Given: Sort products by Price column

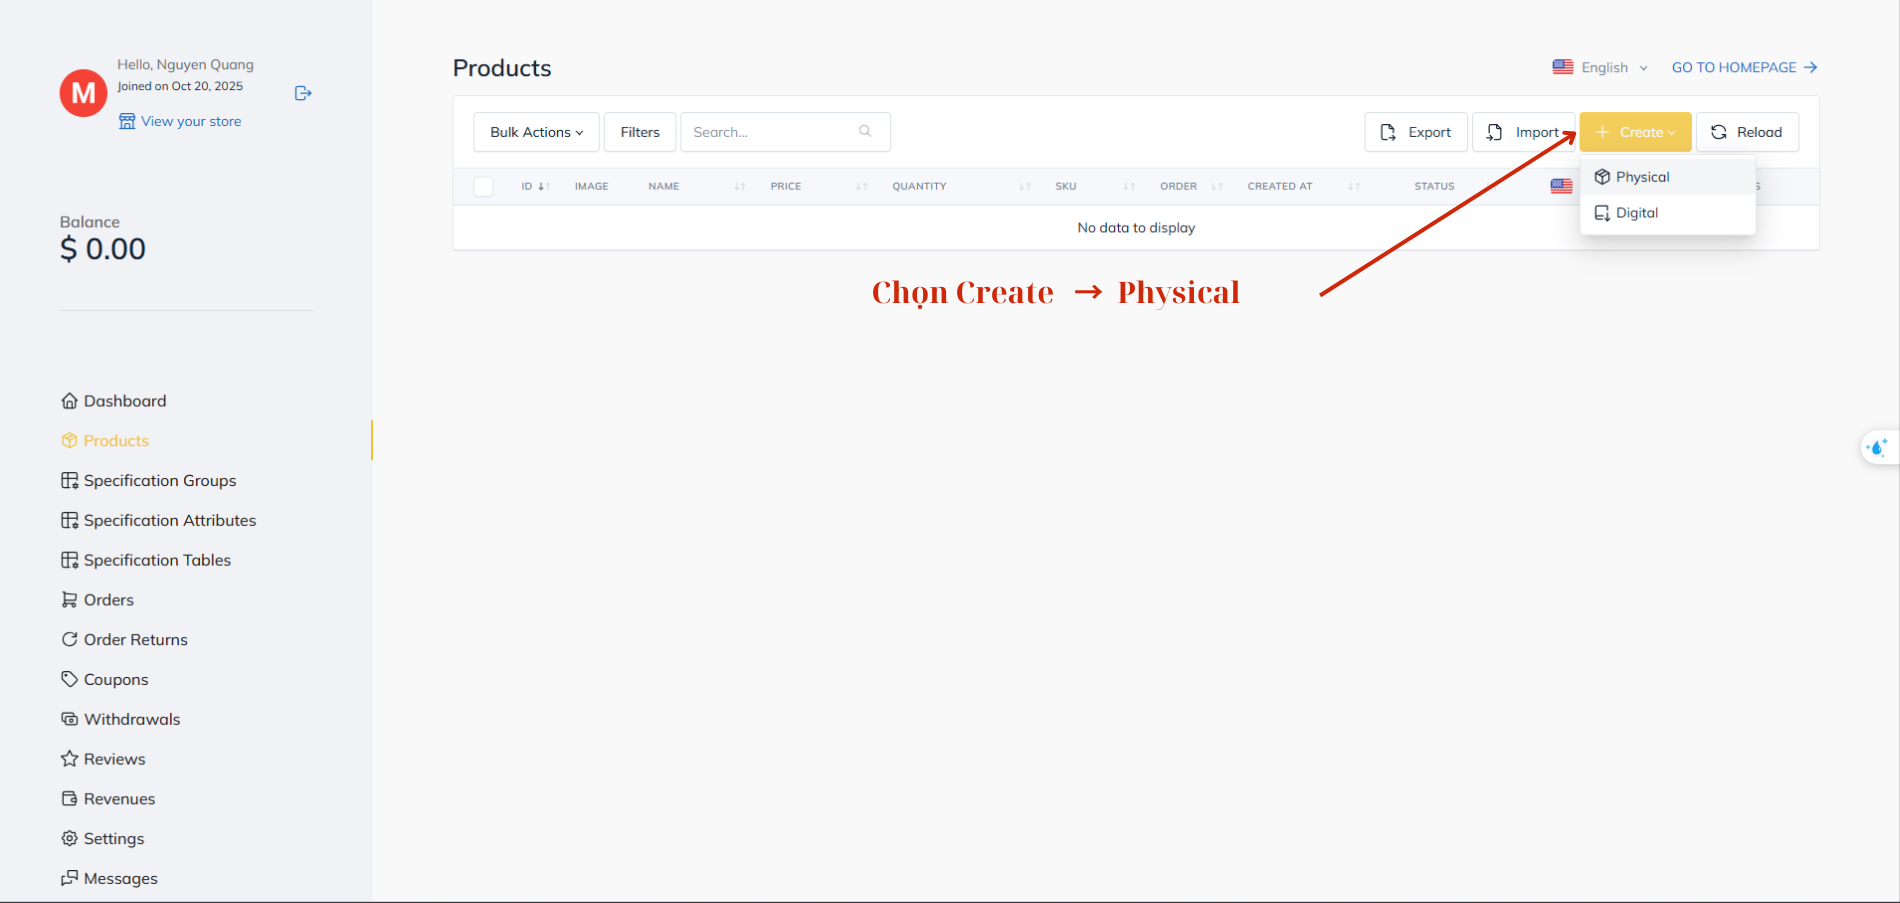Looking at the screenshot, I should pyautogui.click(x=786, y=187).
